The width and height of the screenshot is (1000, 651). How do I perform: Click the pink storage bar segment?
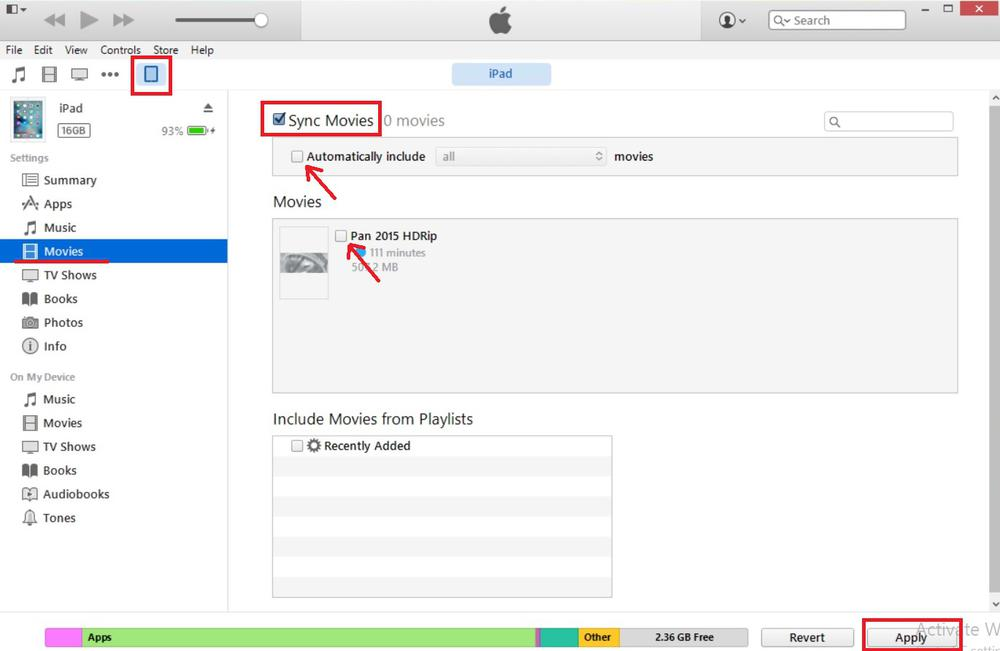pos(64,637)
